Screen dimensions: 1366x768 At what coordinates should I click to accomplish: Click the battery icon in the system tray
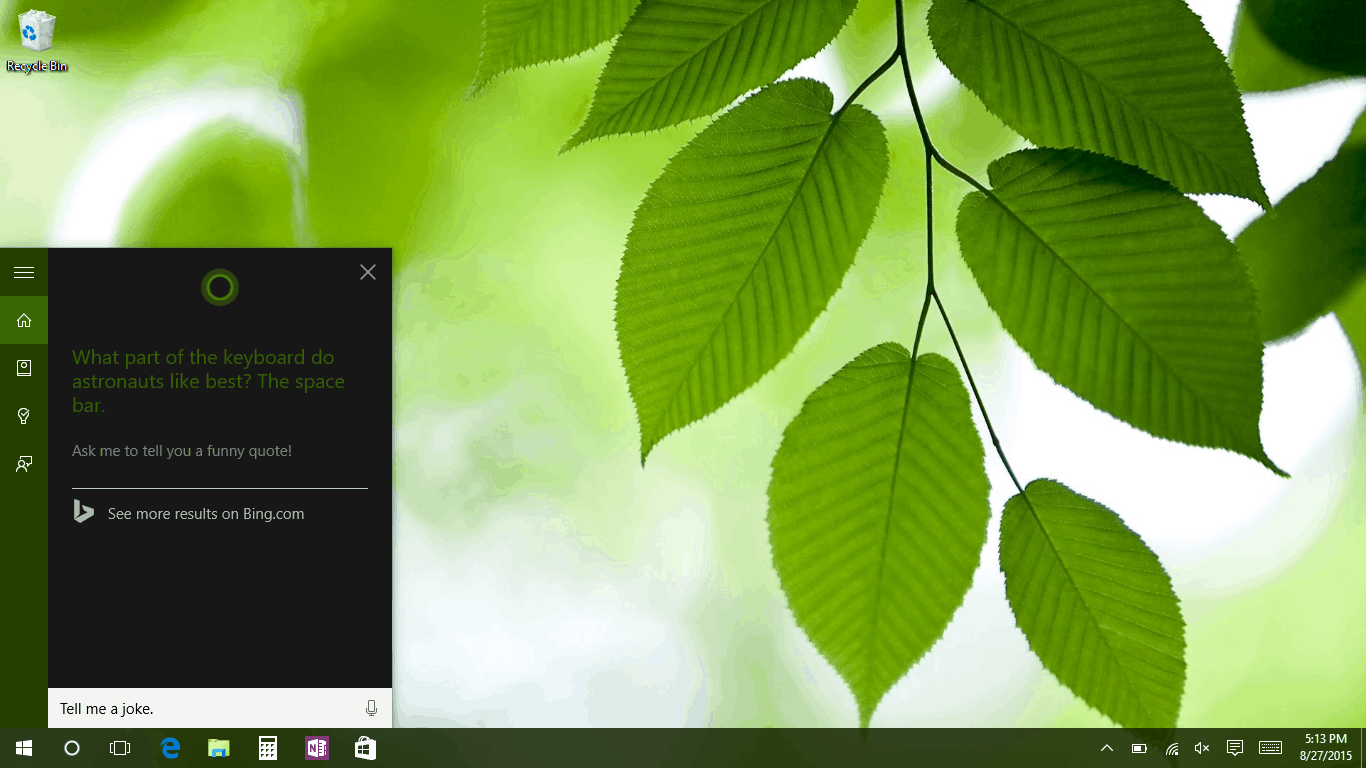pos(1139,747)
